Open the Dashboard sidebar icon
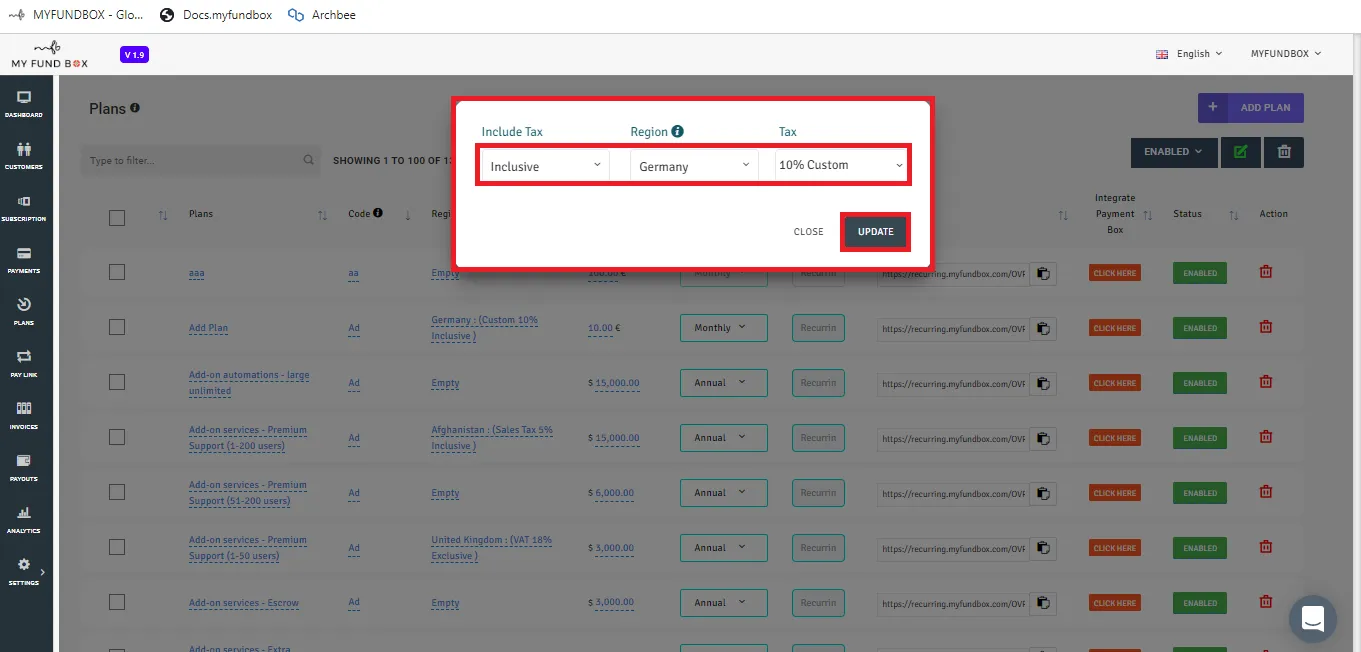 (x=24, y=97)
